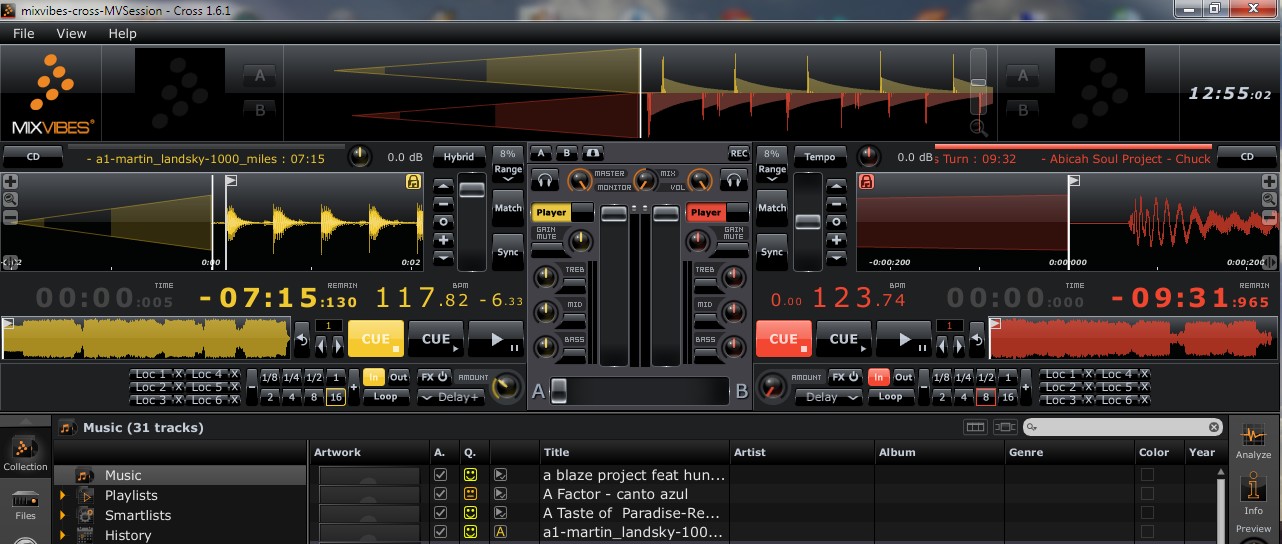The width and height of the screenshot is (1282, 544).
Task: Click channel A volume fader handle in mixer
Action: [615, 213]
